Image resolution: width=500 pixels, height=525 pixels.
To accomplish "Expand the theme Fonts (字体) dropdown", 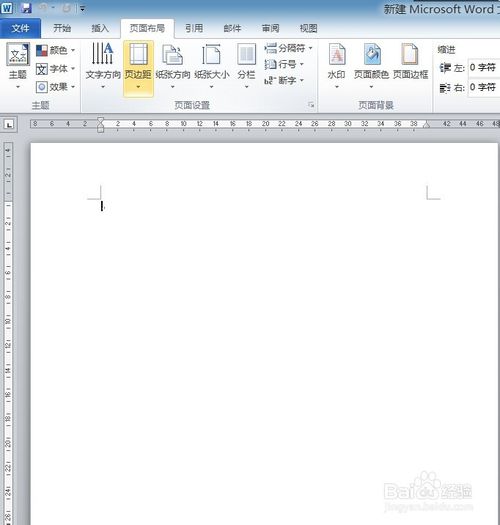I will click(x=55, y=69).
